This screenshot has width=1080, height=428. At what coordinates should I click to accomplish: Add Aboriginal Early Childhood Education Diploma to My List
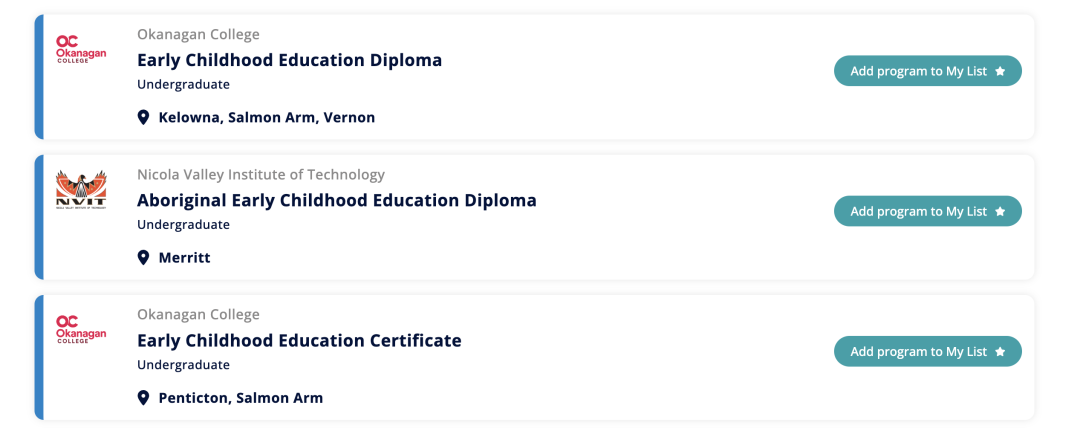tap(928, 211)
